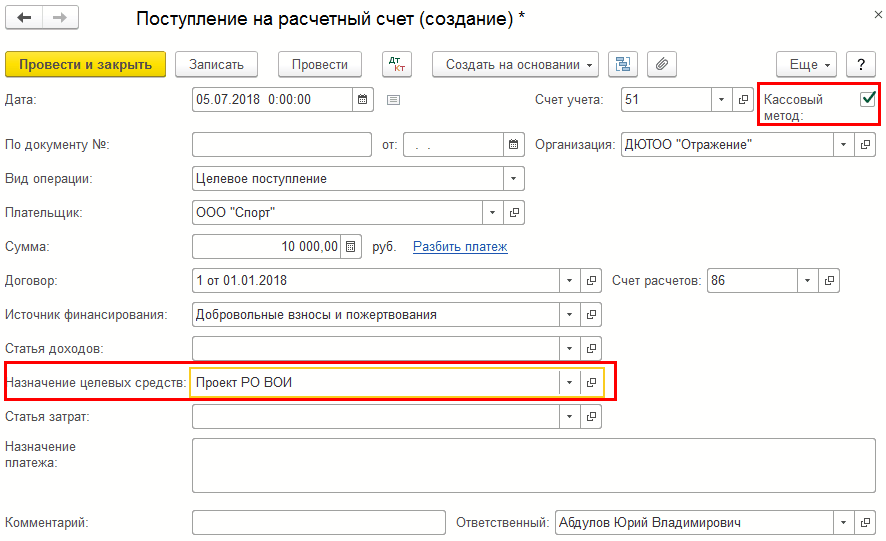
Task: Go forward with the right arrow button
Action: tap(60, 18)
